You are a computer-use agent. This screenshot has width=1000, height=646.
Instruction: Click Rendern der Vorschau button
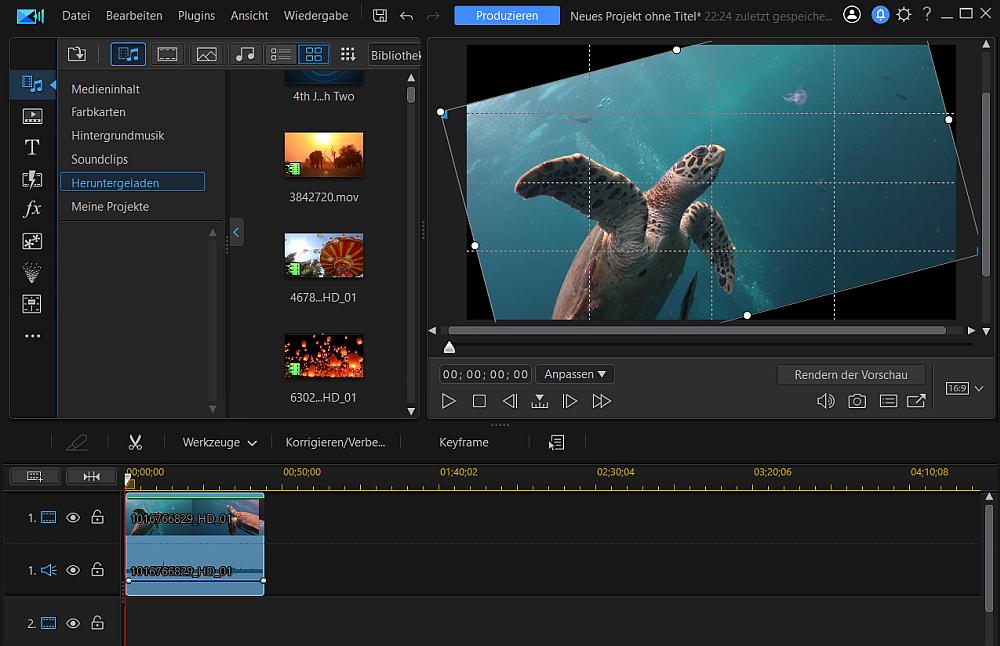(851, 374)
